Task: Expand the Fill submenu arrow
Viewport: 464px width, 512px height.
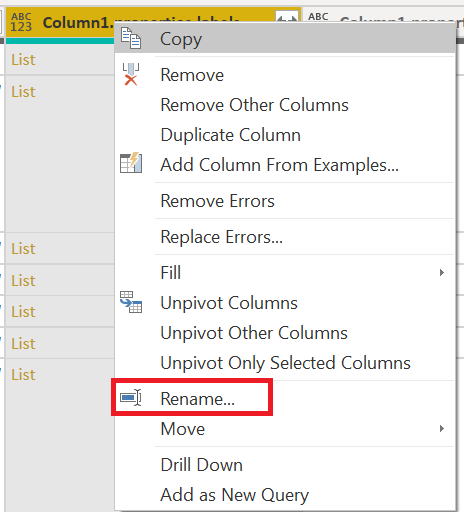Action: (442, 273)
